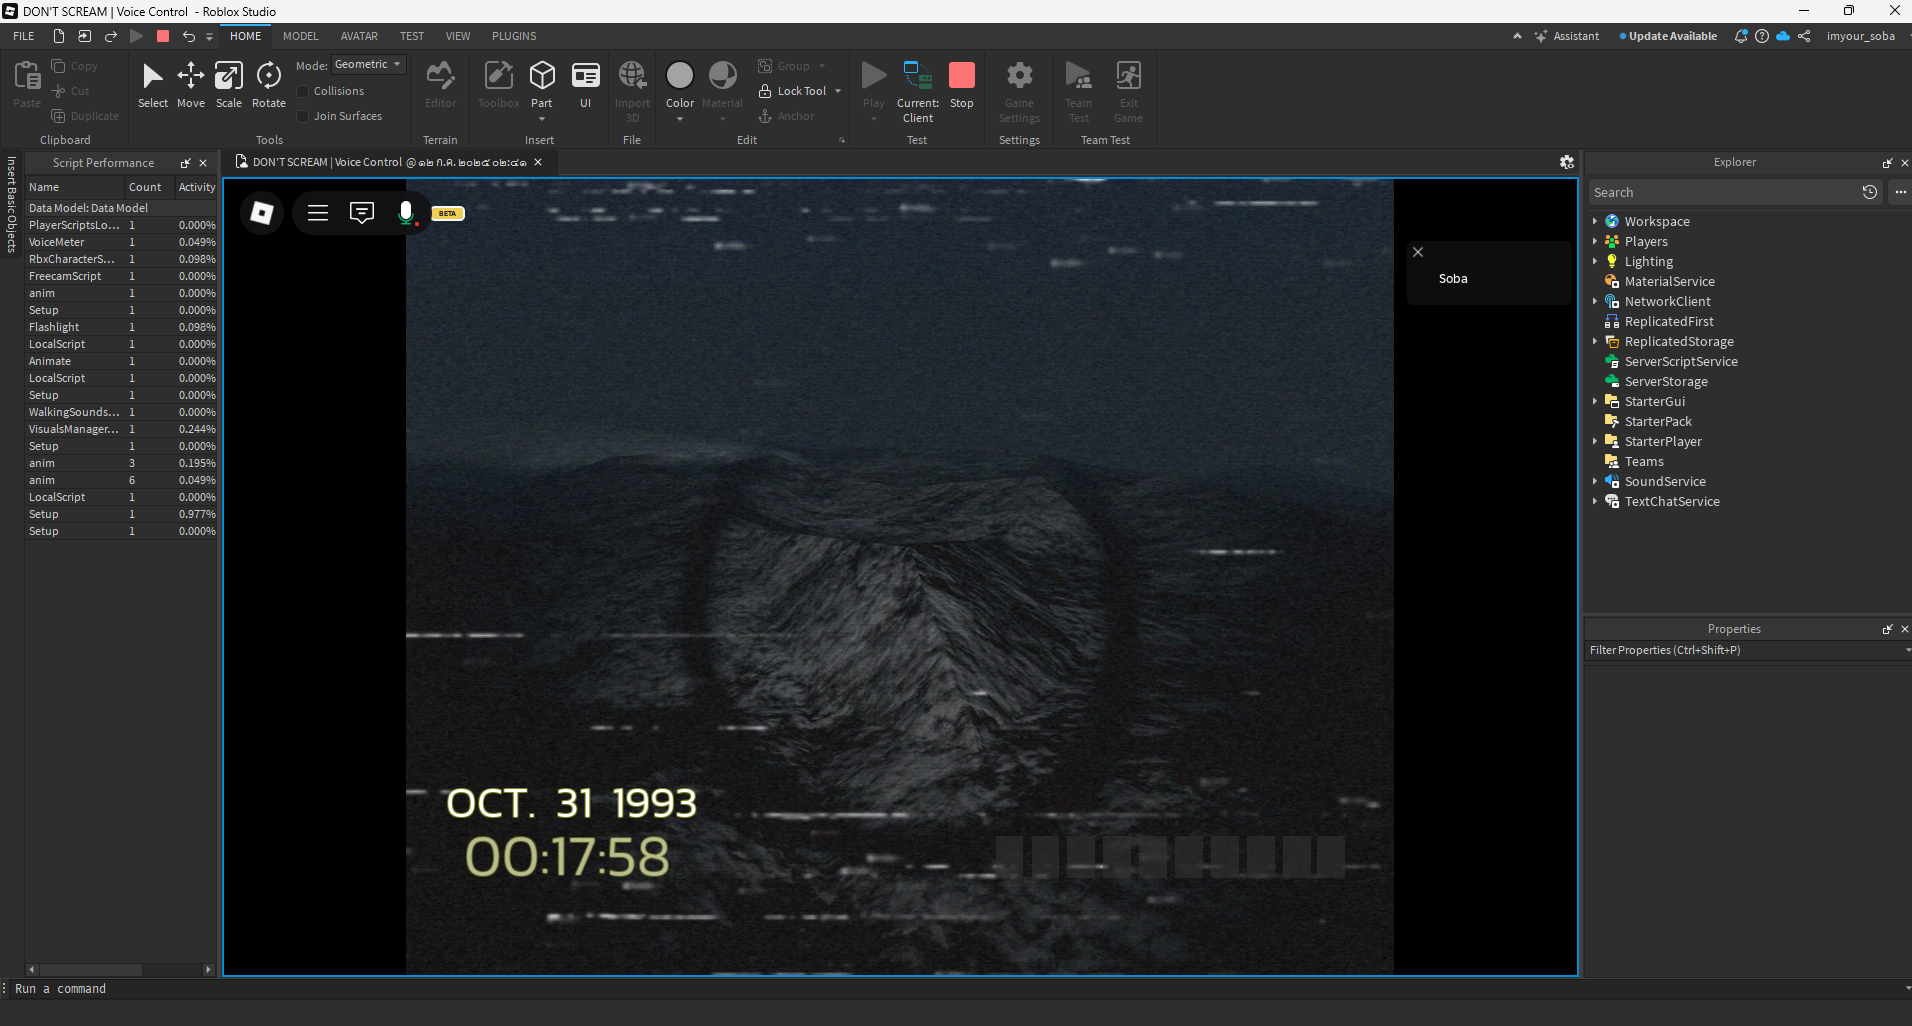Image resolution: width=1912 pixels, height=1026 pixels.
Task: Switch to the TEST ribbon tab
Action: 412,36
